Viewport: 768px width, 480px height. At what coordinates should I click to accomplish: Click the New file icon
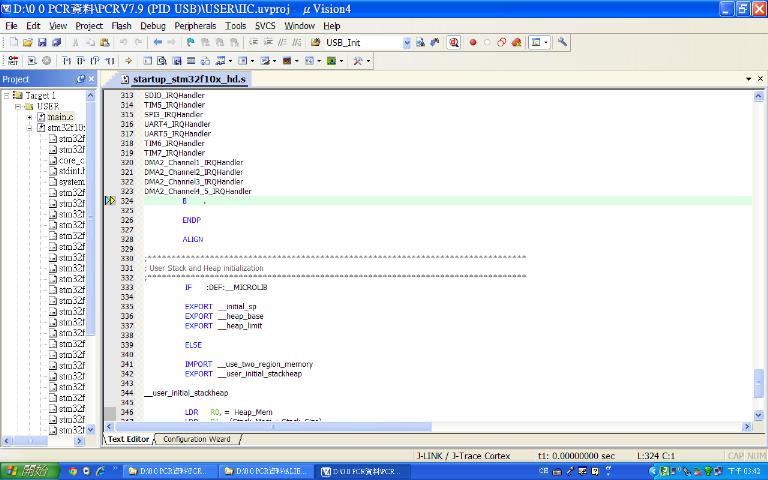coord(14,43)
